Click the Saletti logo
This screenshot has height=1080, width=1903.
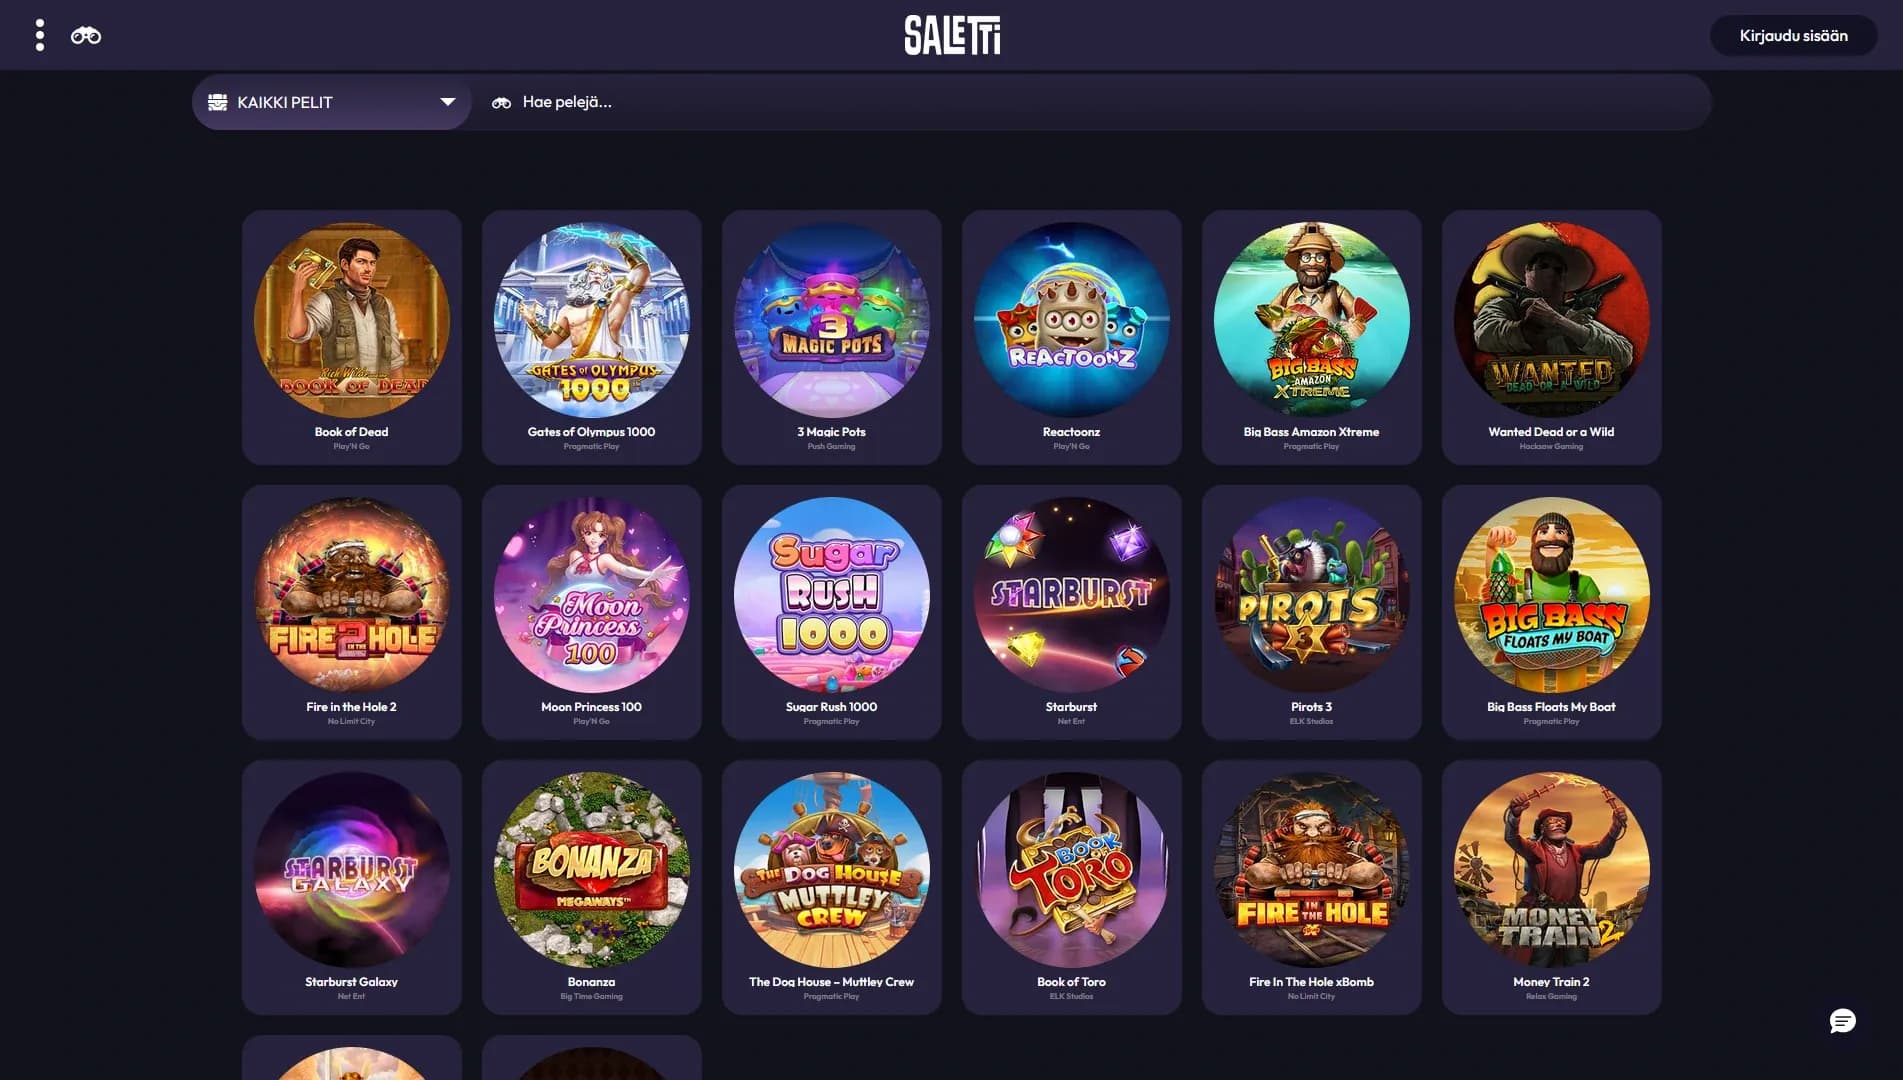click(952, 35)
